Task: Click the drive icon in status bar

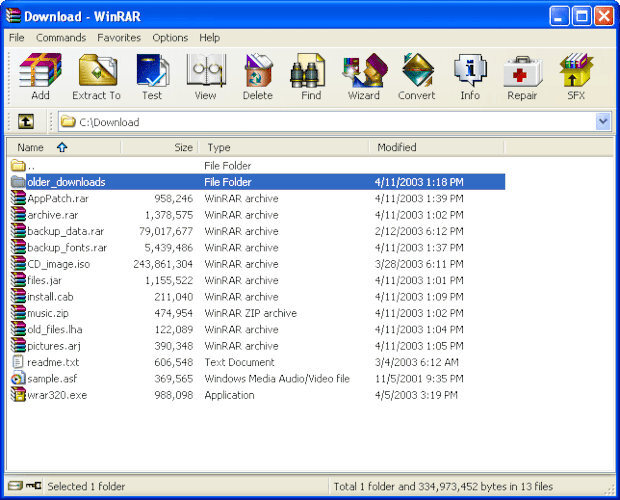Action: point(15,485)
